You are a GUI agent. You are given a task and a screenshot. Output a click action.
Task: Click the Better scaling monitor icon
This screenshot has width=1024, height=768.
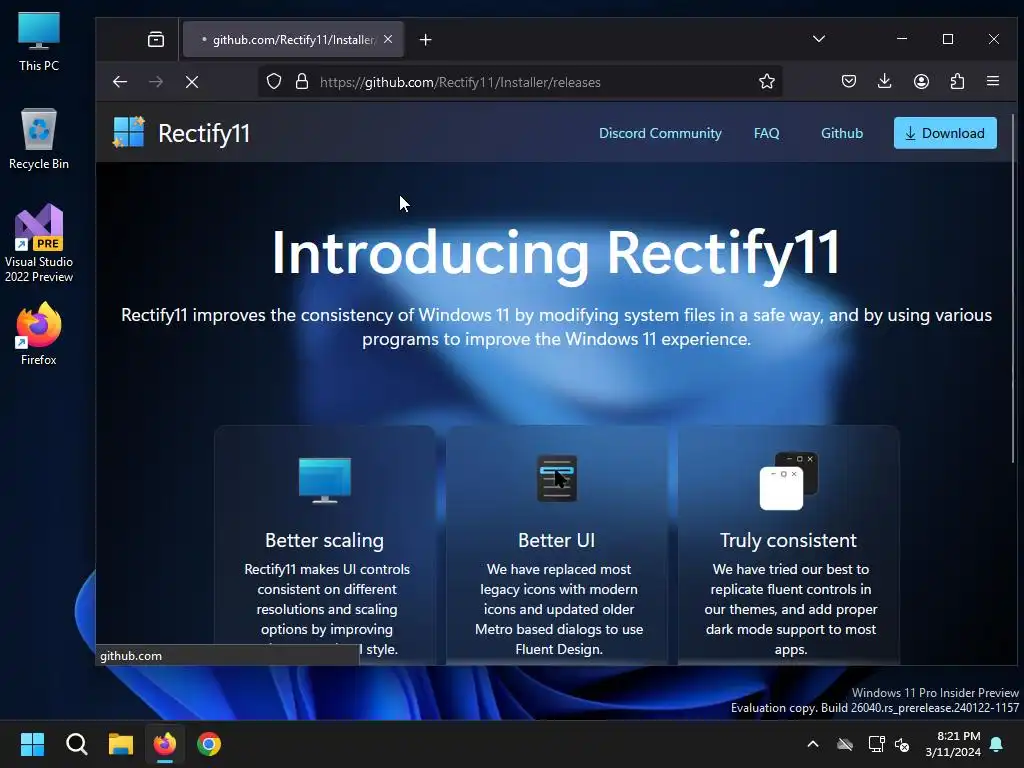(325, 480)
